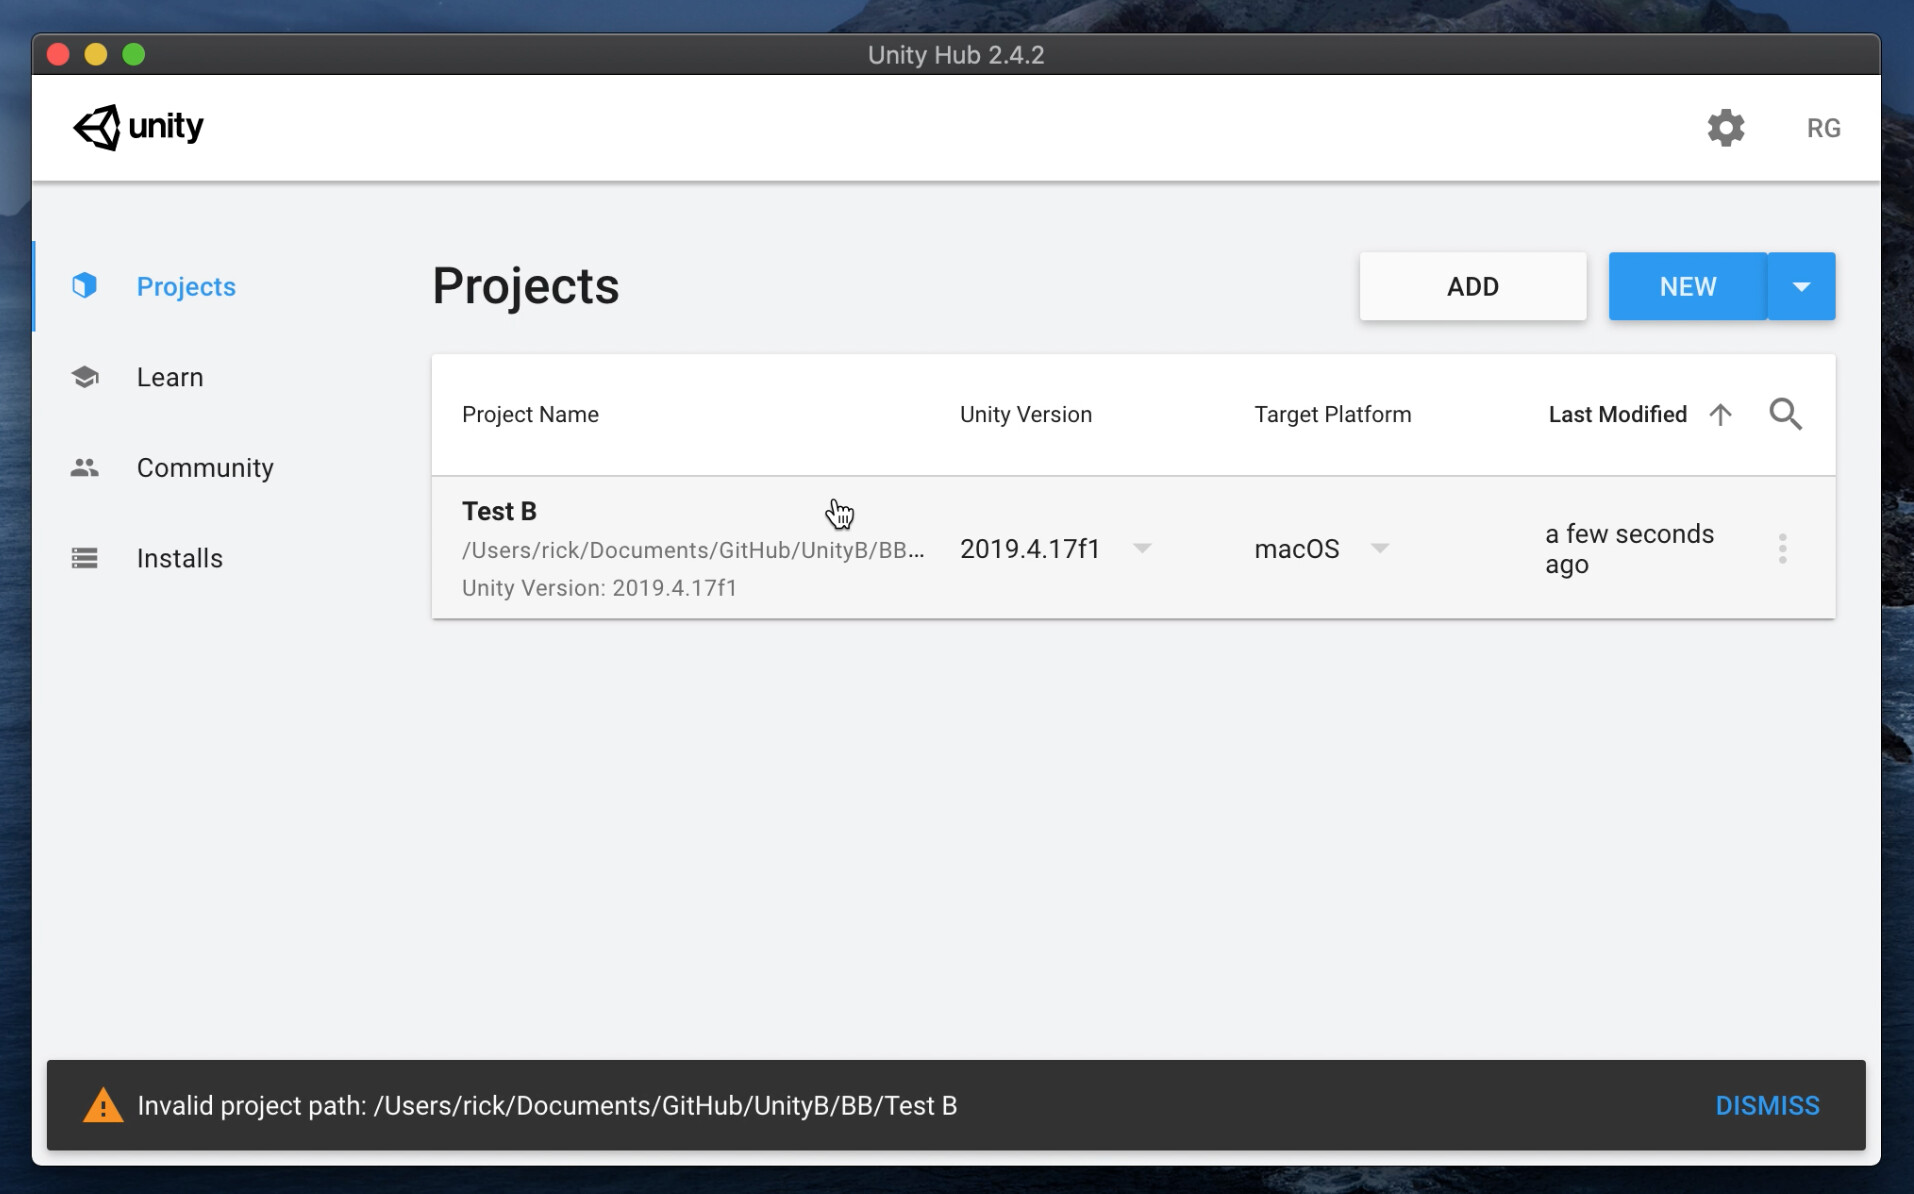Screen dimensions: 1914x1194
Task: Click the Projects cube icon in sidebar
Action: pos(85,286)
